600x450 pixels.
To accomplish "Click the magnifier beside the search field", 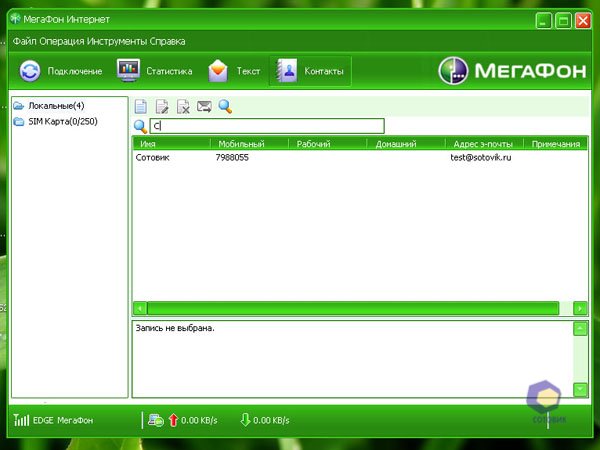I will point(140,126).
